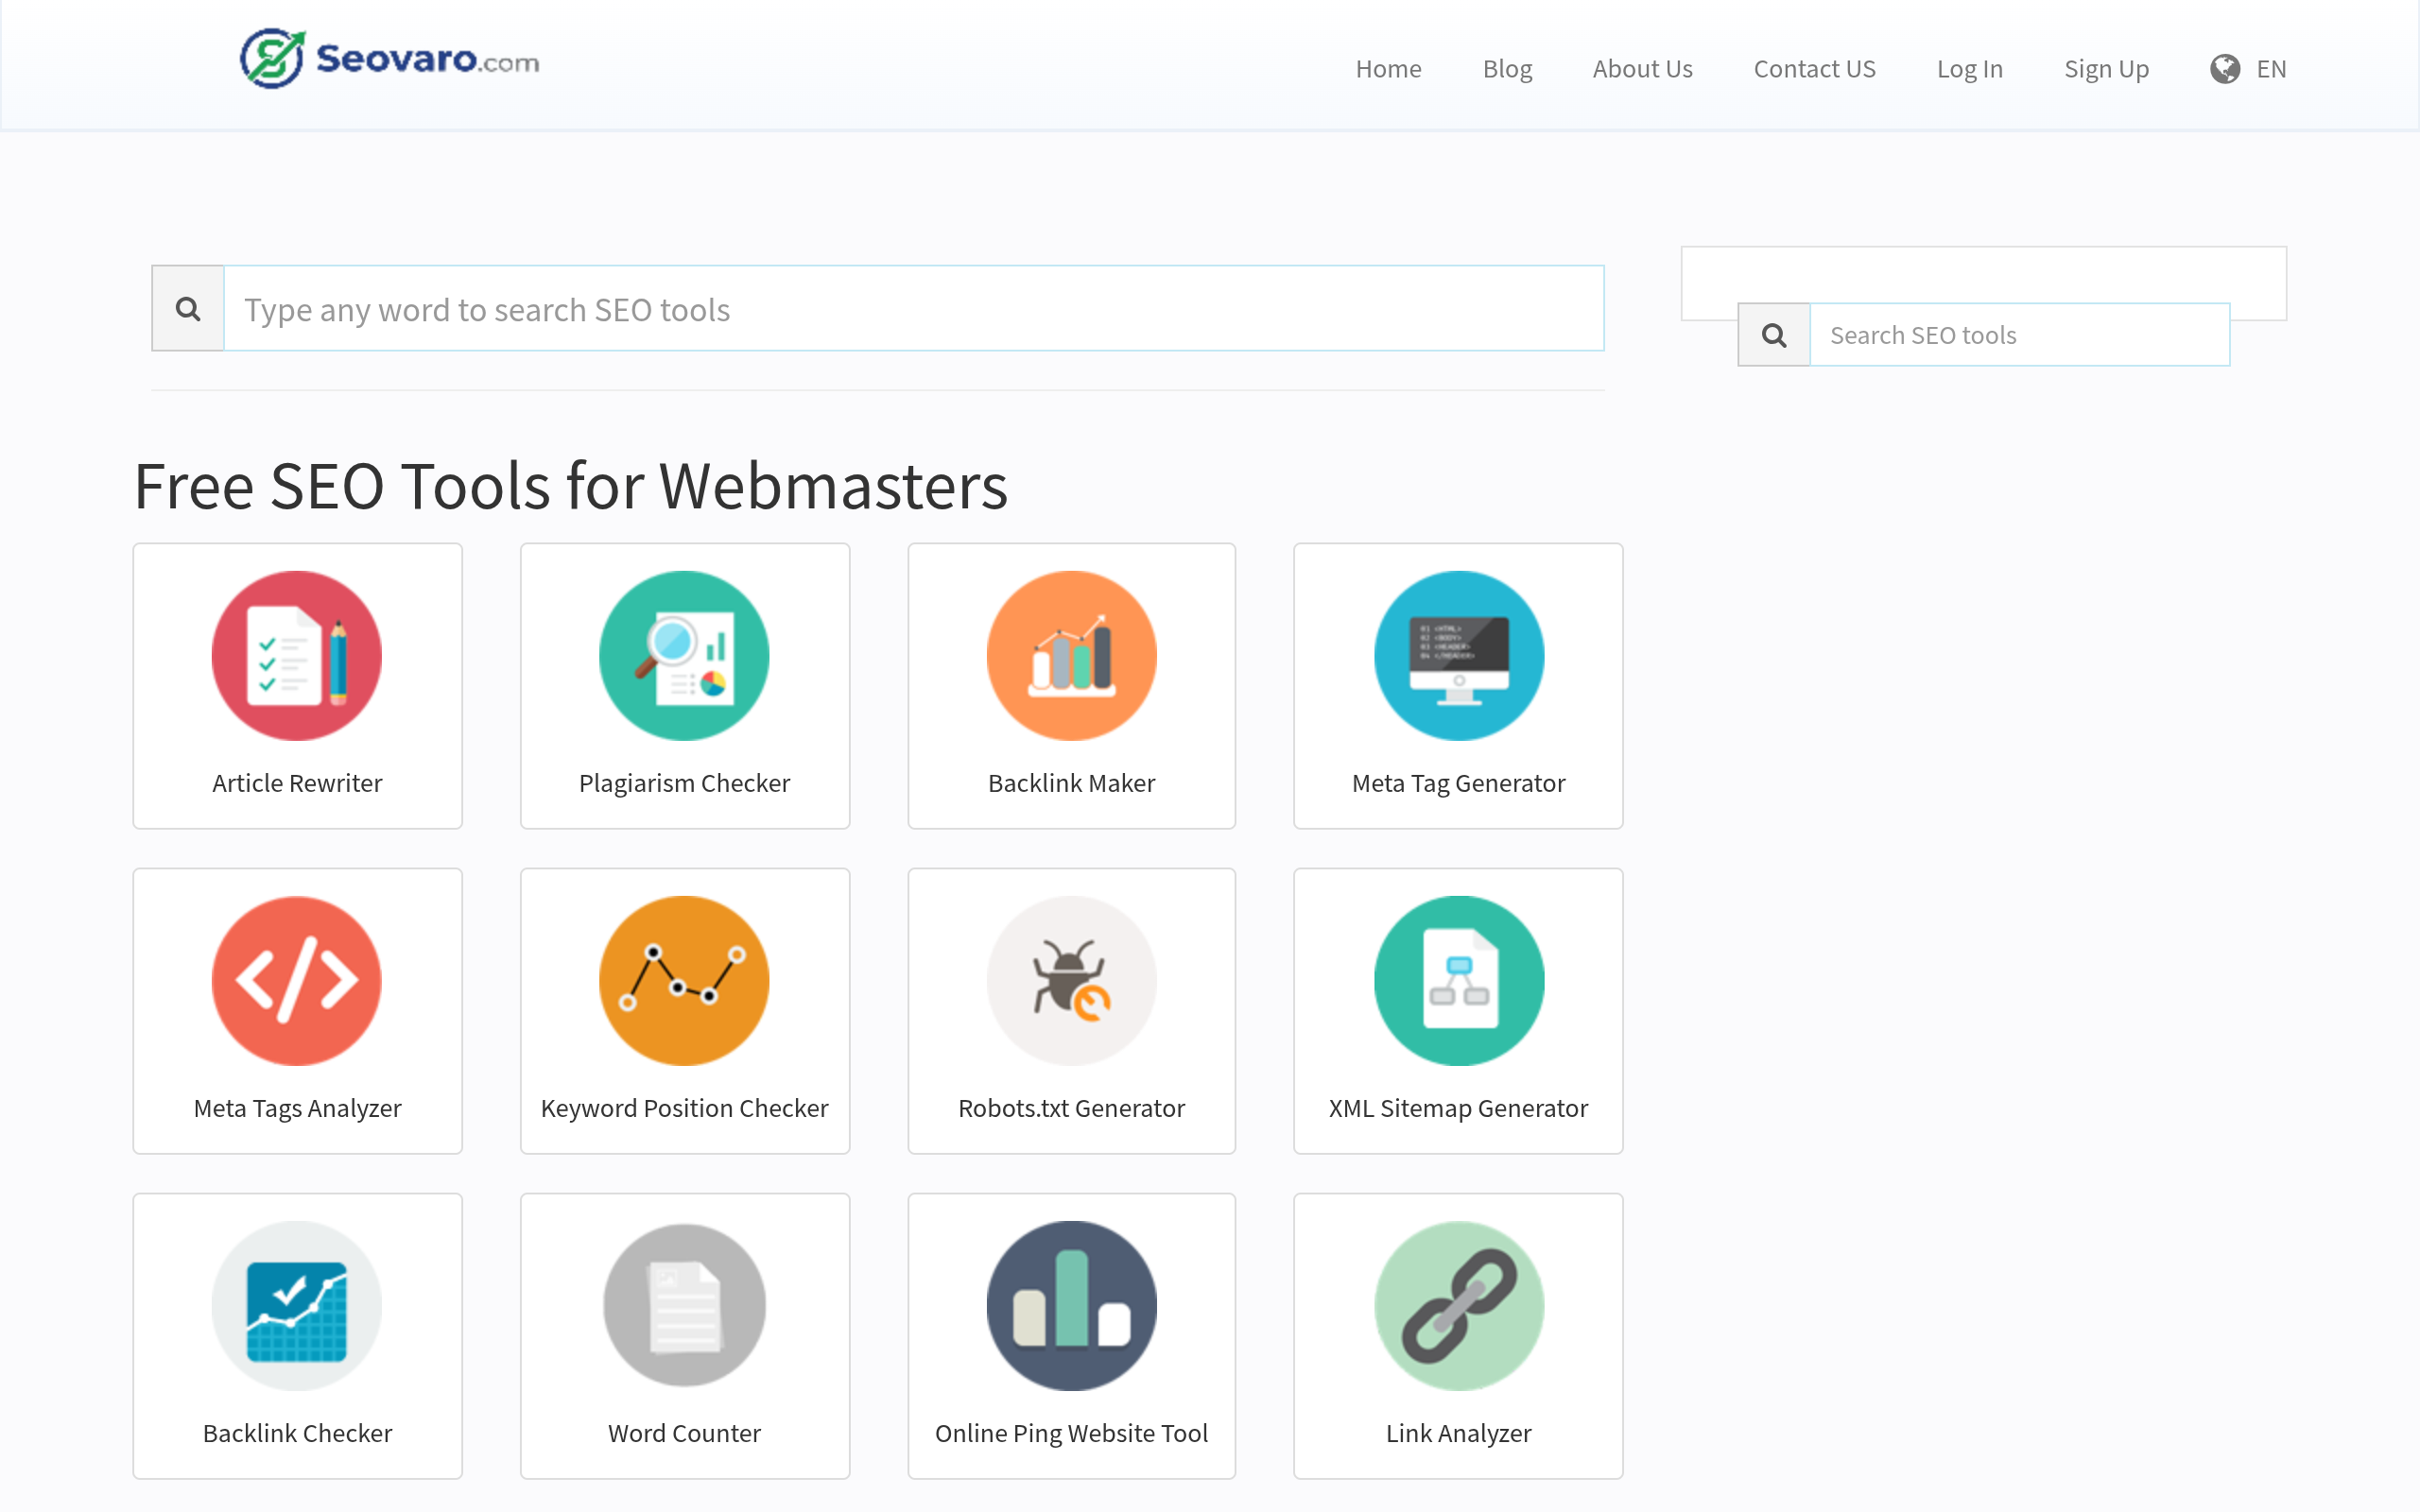This screenshot has width=2420, height=1512.
Task: Open the XML Sitemap Generator icon
Action: [x=1459, y=981]
